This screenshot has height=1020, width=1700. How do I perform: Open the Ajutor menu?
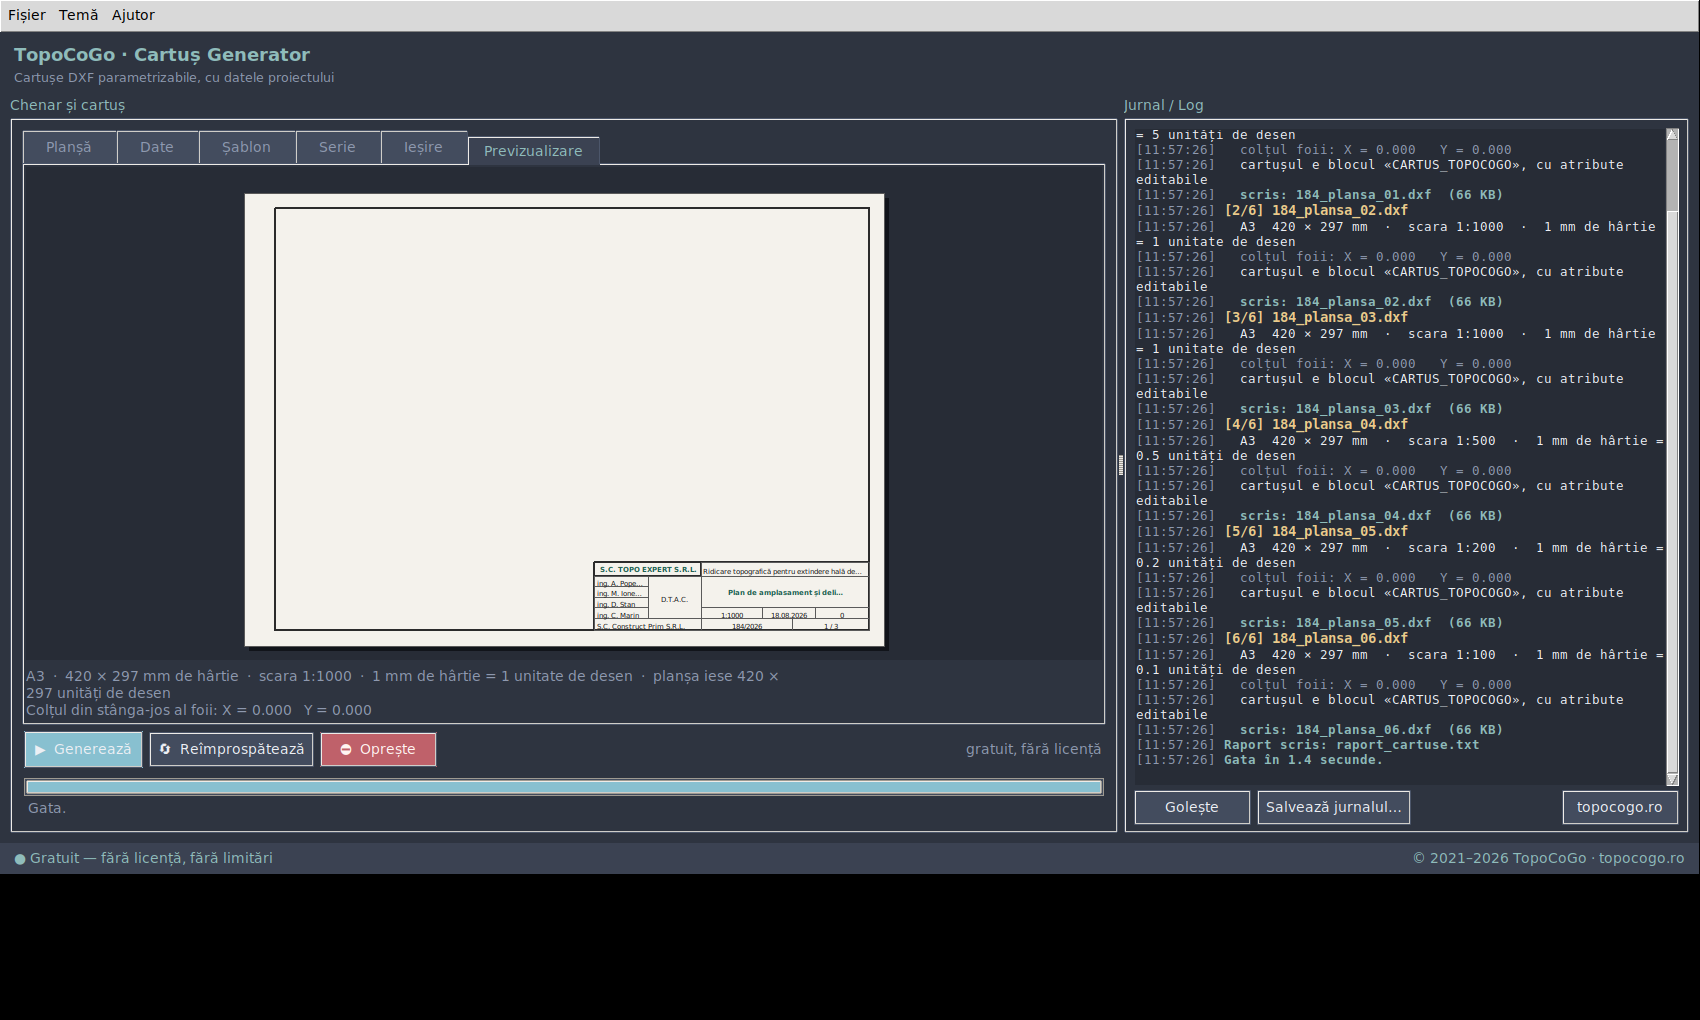pyautogui.click(x=133, y=15)
